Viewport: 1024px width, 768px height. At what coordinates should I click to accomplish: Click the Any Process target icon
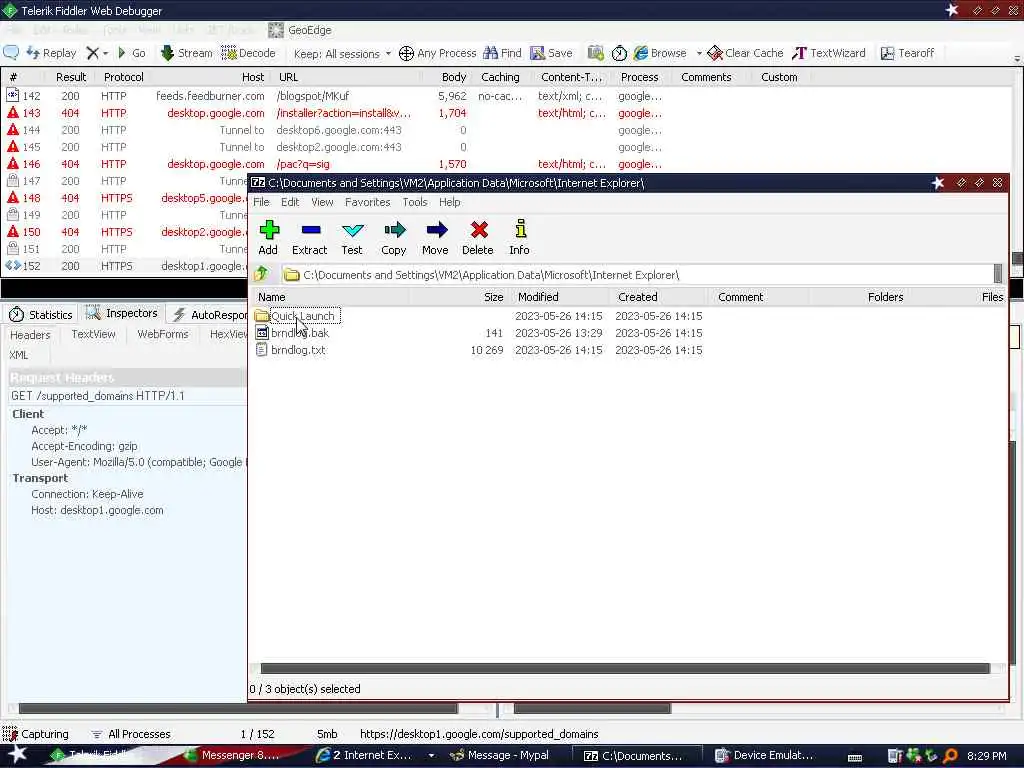[406, 54]
